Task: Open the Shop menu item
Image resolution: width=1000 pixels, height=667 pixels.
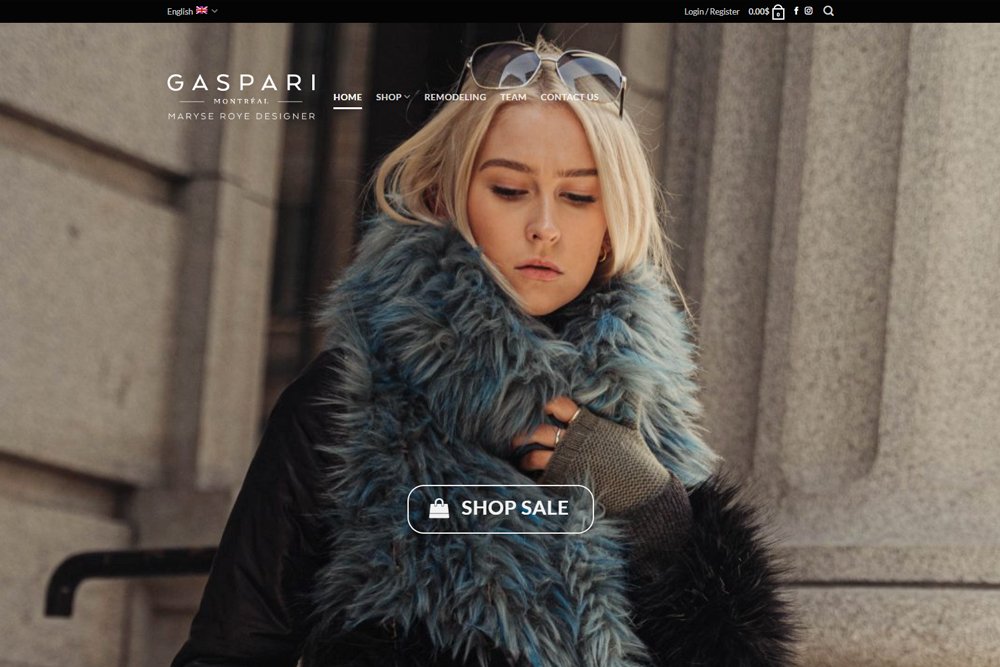Action: pyautogui.click(x=388, y=97)
